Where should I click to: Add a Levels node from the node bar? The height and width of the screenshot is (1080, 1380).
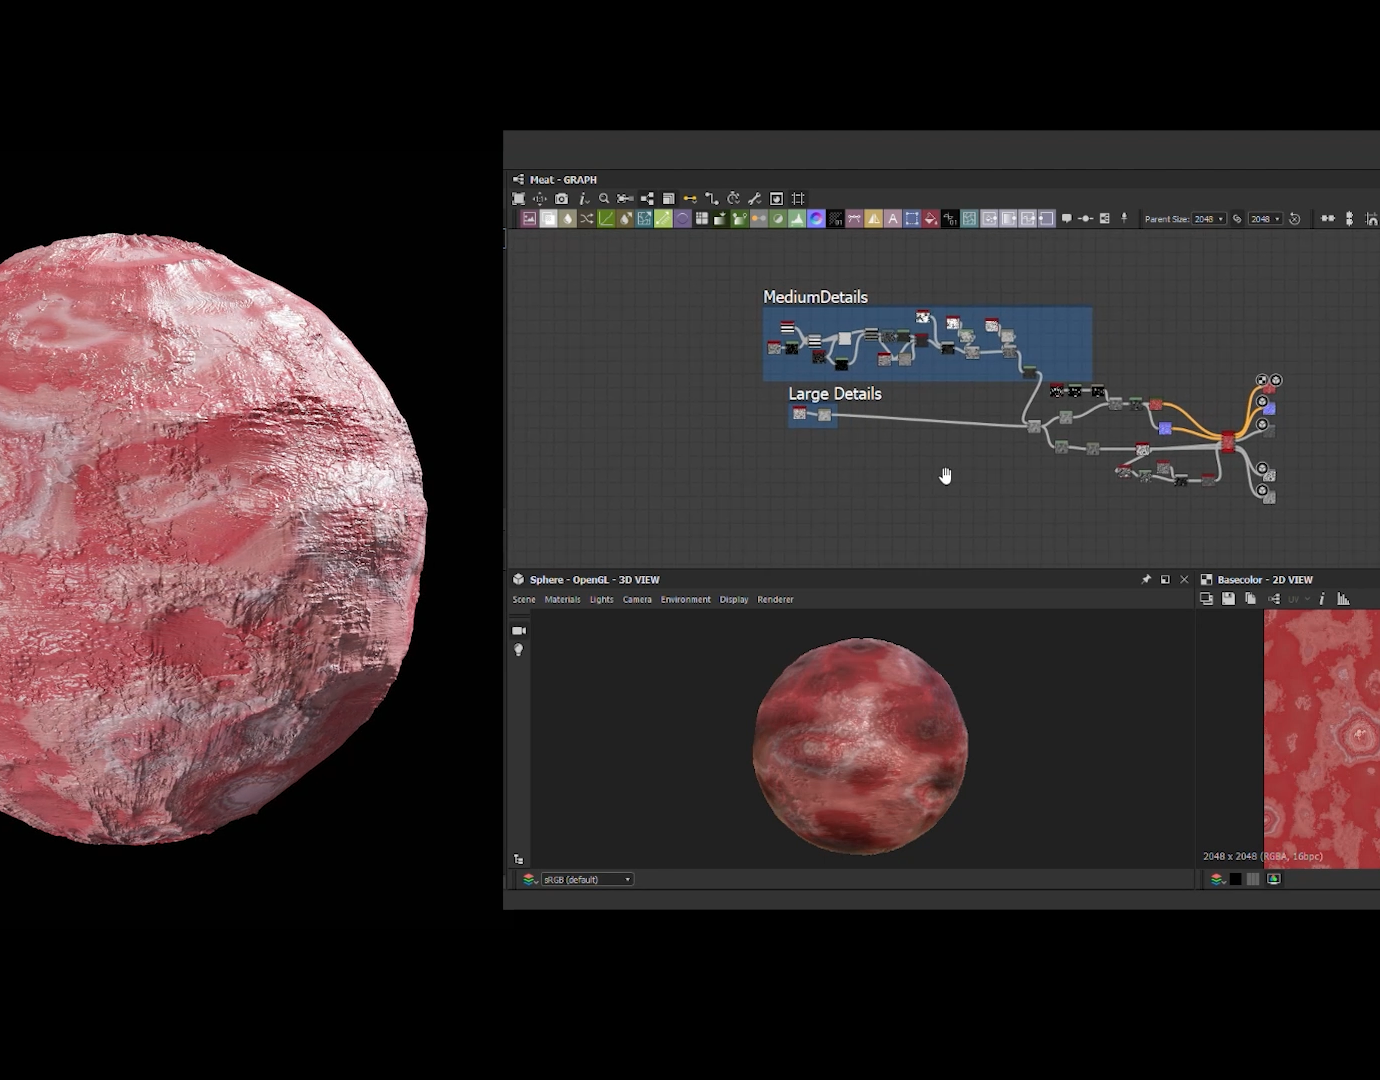point(797,218)
